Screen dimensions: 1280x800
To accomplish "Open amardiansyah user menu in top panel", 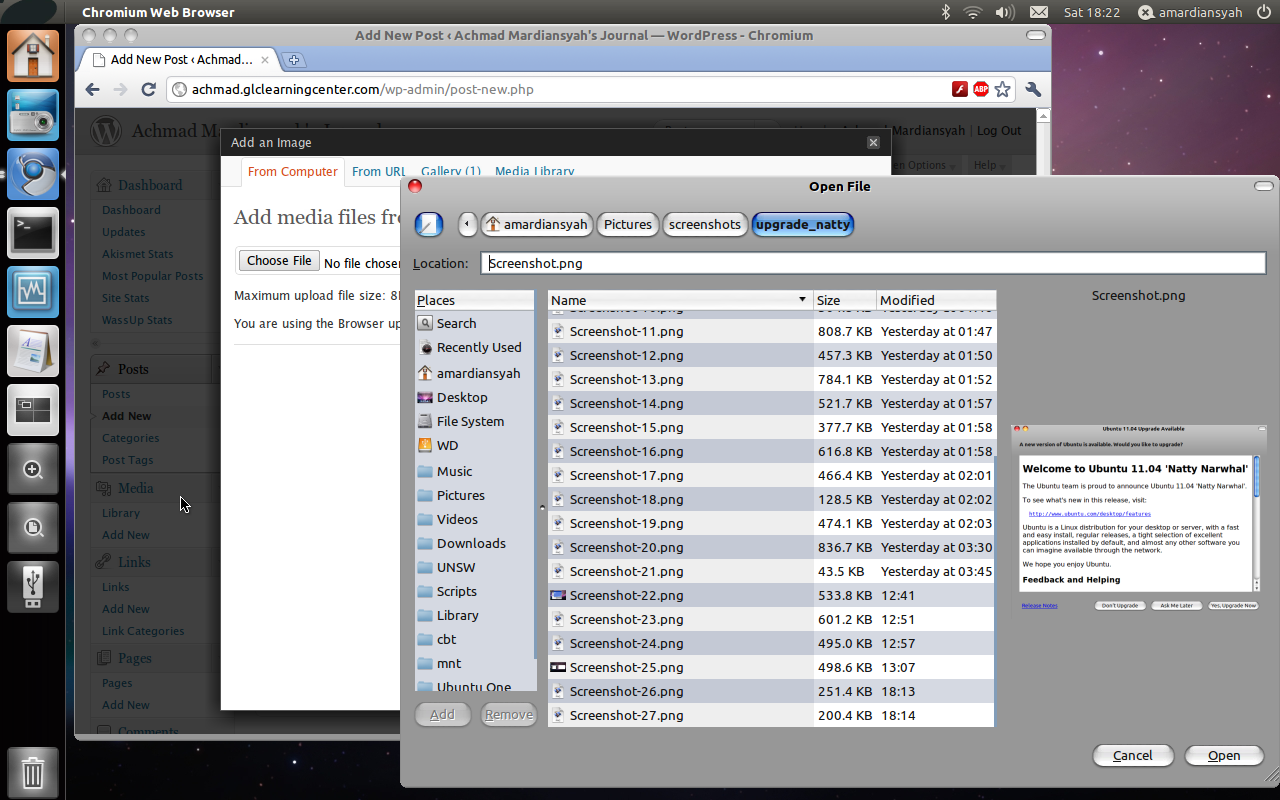I will [1193, 12].
